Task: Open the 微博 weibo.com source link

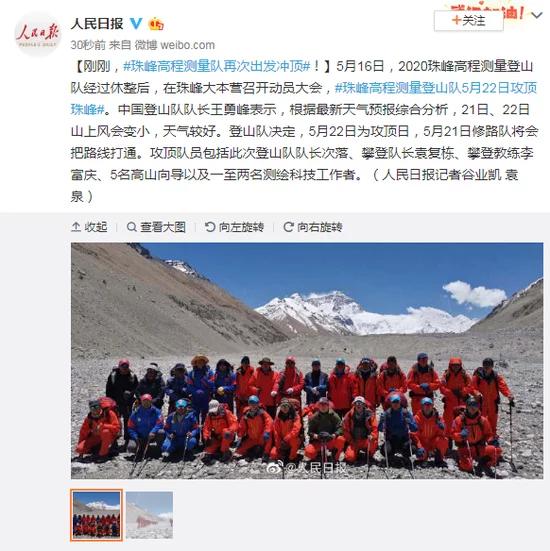Action: [x=175, y=45]
